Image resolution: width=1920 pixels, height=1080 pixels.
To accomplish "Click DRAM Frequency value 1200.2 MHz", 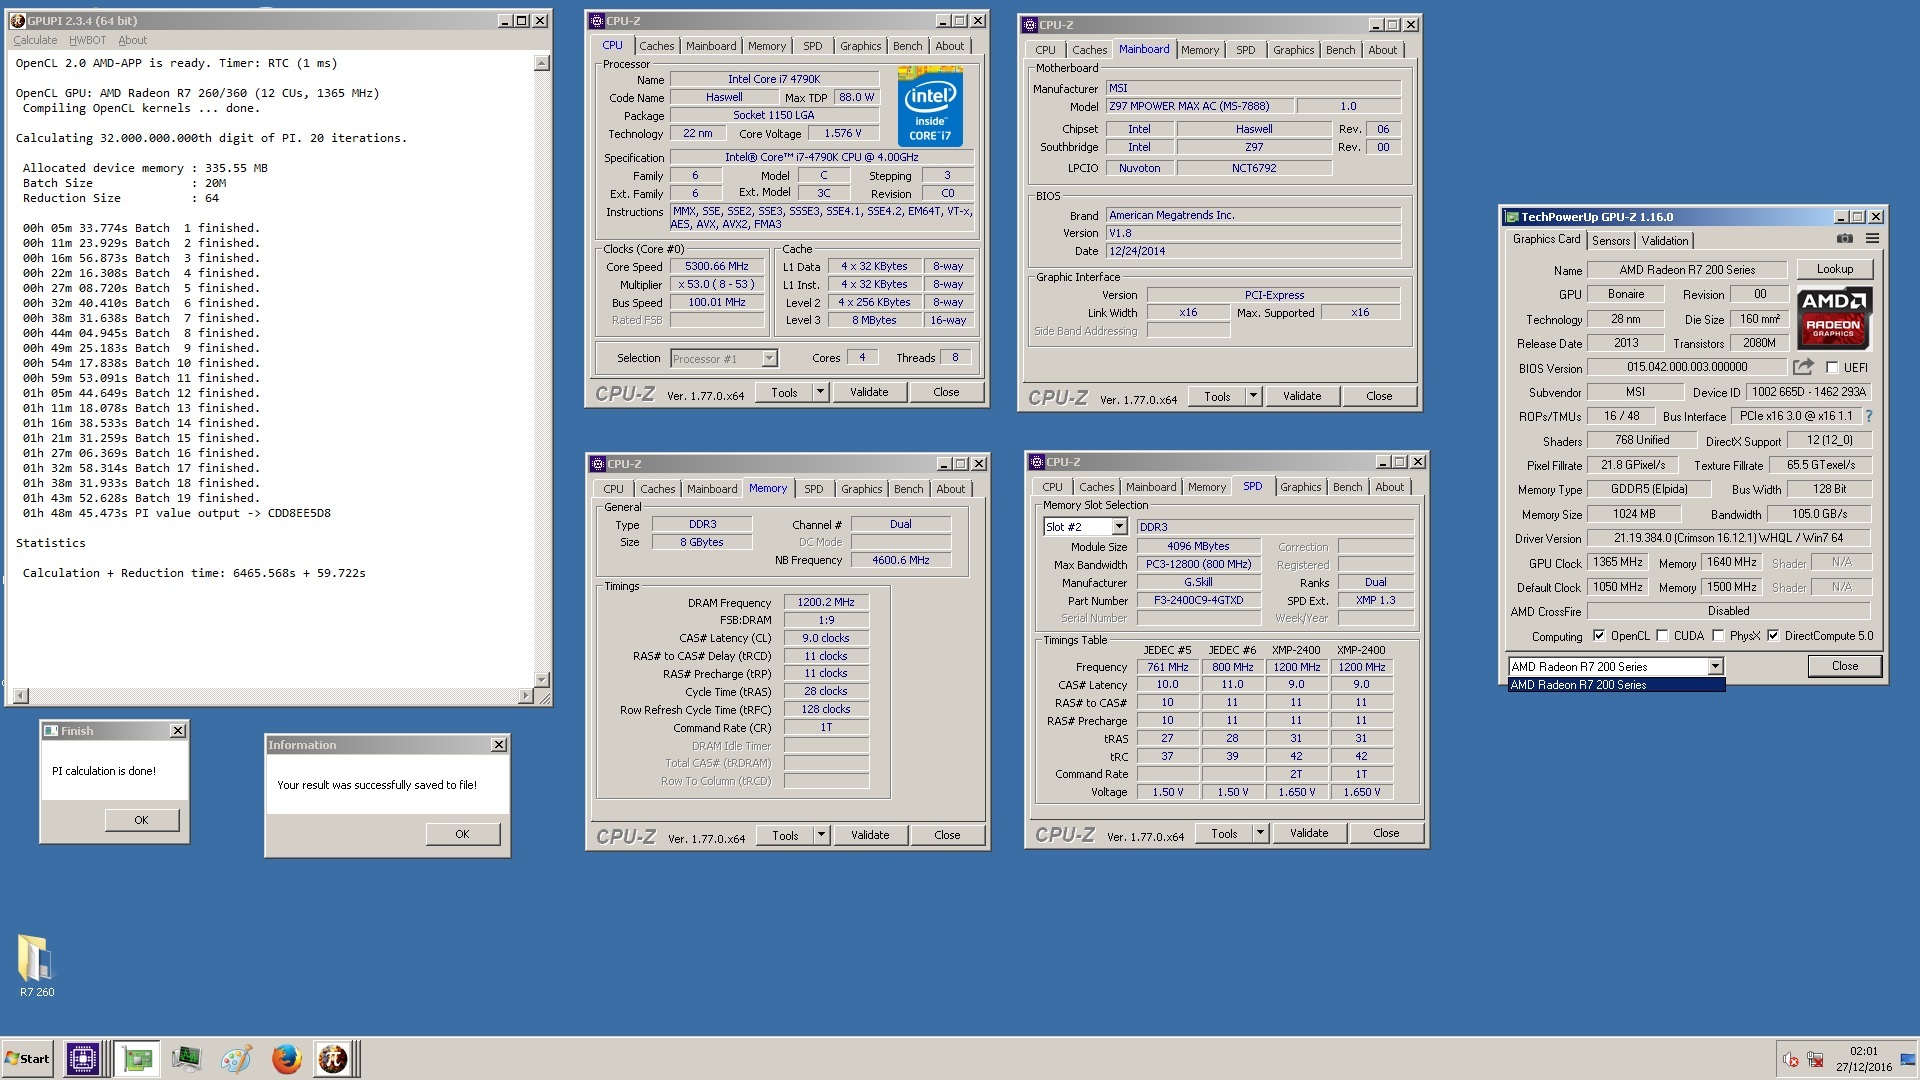I will tap(826, 602).
